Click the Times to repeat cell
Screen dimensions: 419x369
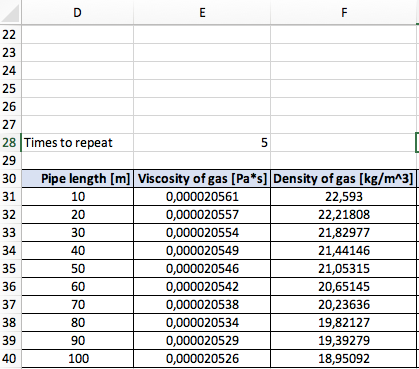(77, 143)
